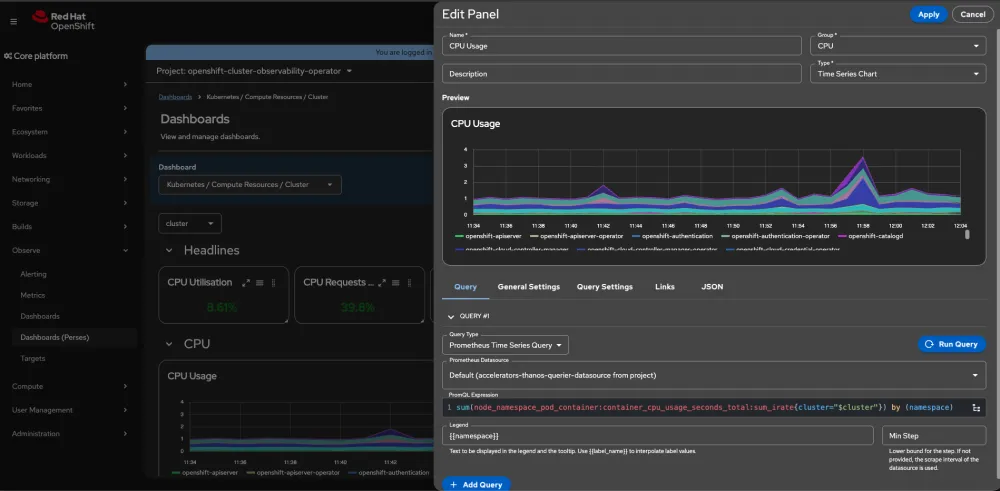Switch to the Query tab
This screenshot has height=491, width=1000.
tap(466, 287)
